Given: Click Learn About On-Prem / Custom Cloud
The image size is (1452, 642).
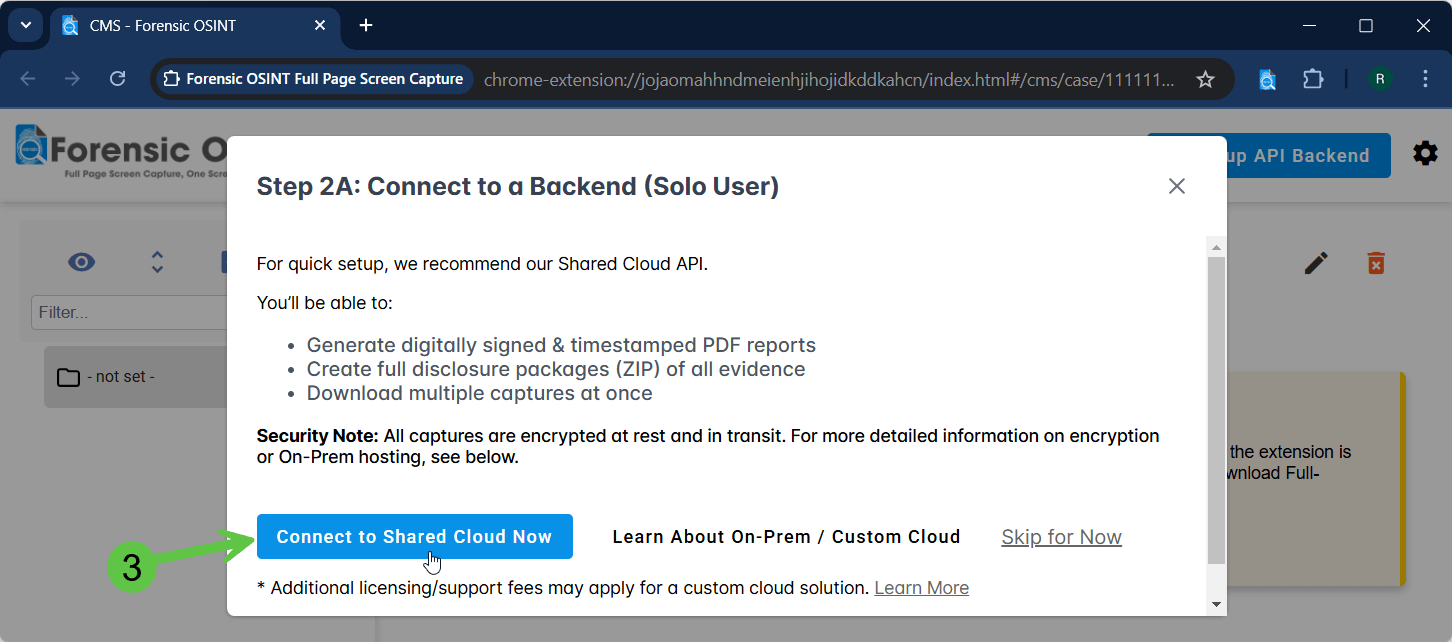Looking at the screenshot, I should click(786, 537).
